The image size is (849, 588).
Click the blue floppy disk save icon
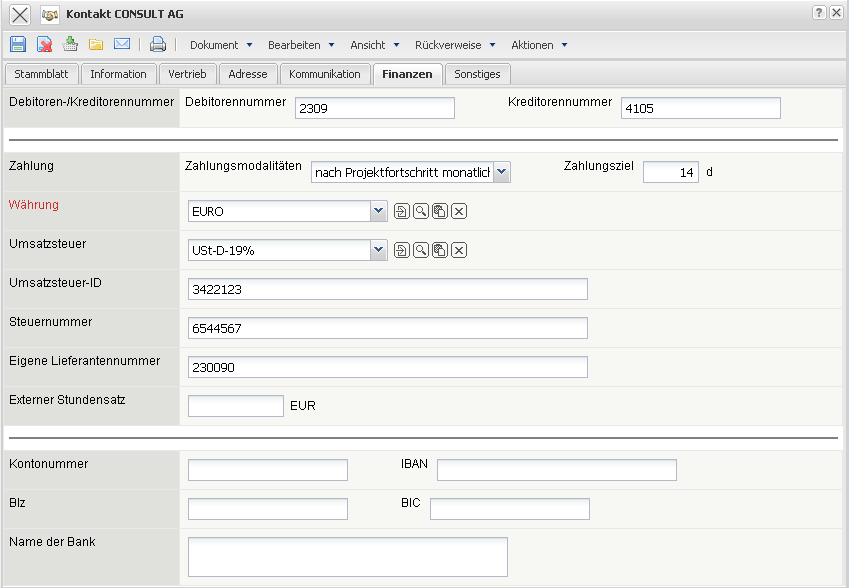(x=18, y=44)
